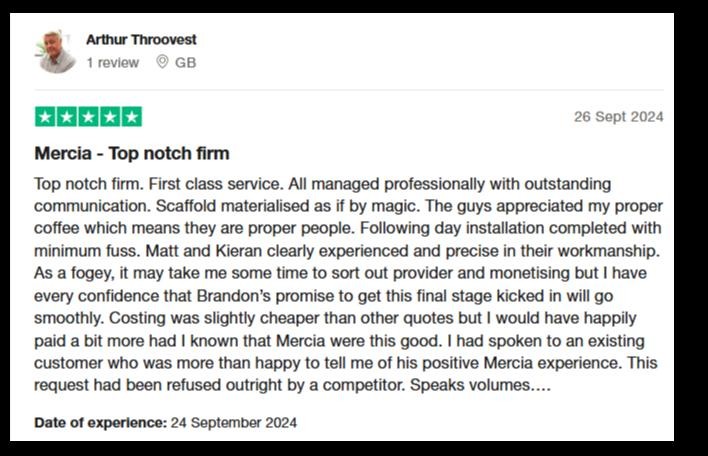Click the third green rating star

coord(88,117)
